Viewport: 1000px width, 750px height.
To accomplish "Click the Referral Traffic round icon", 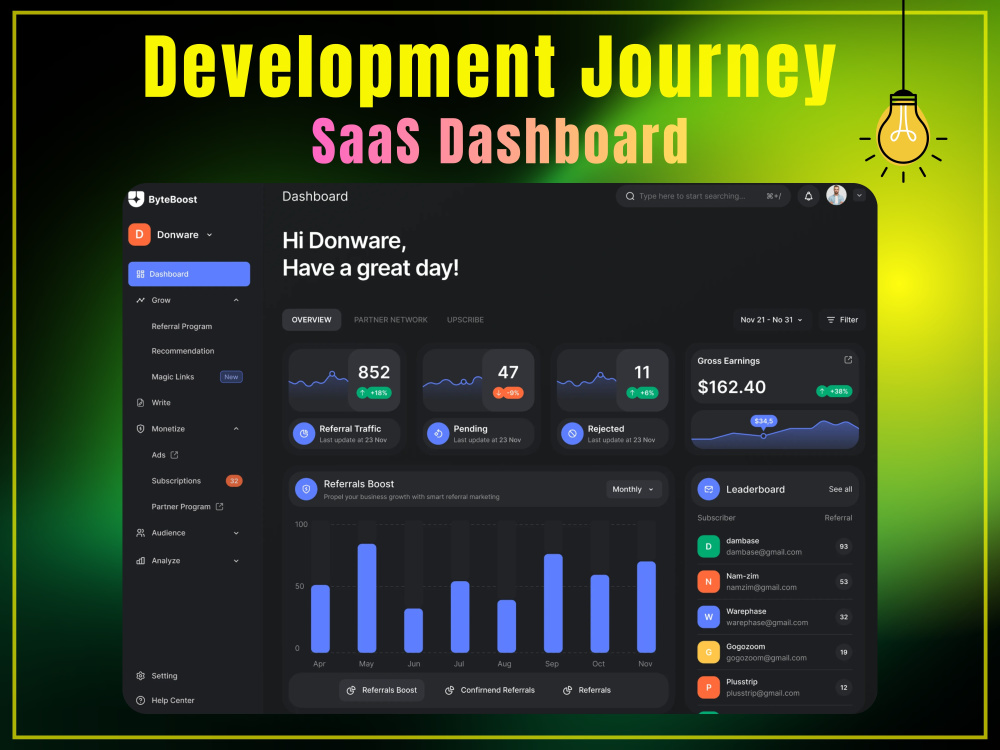I will coord(304,434).
